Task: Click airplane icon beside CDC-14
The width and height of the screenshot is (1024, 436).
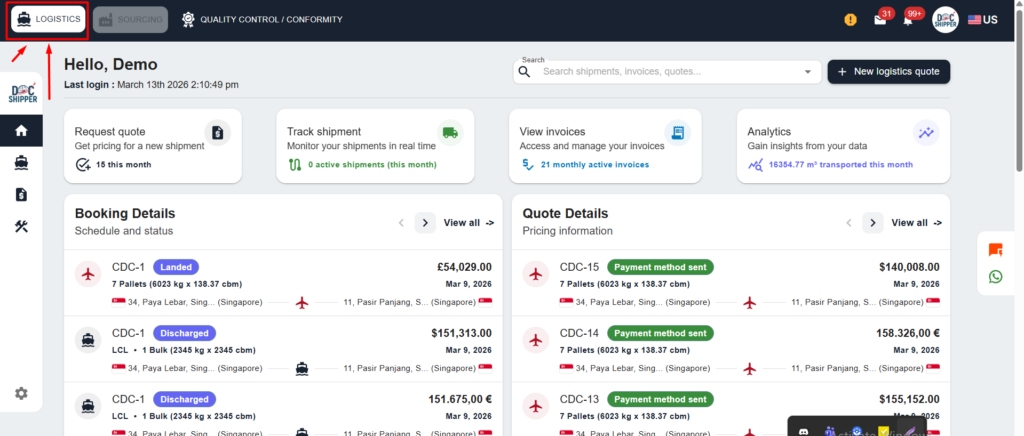Action: pos(536,340)
